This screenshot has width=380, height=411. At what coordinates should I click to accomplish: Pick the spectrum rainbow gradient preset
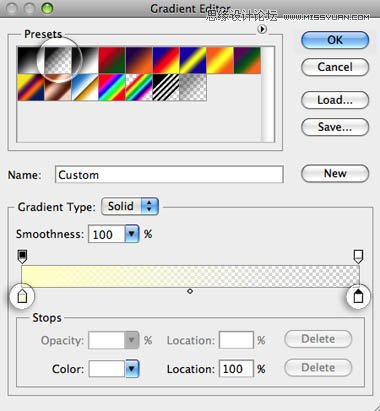tap(112, 87)
